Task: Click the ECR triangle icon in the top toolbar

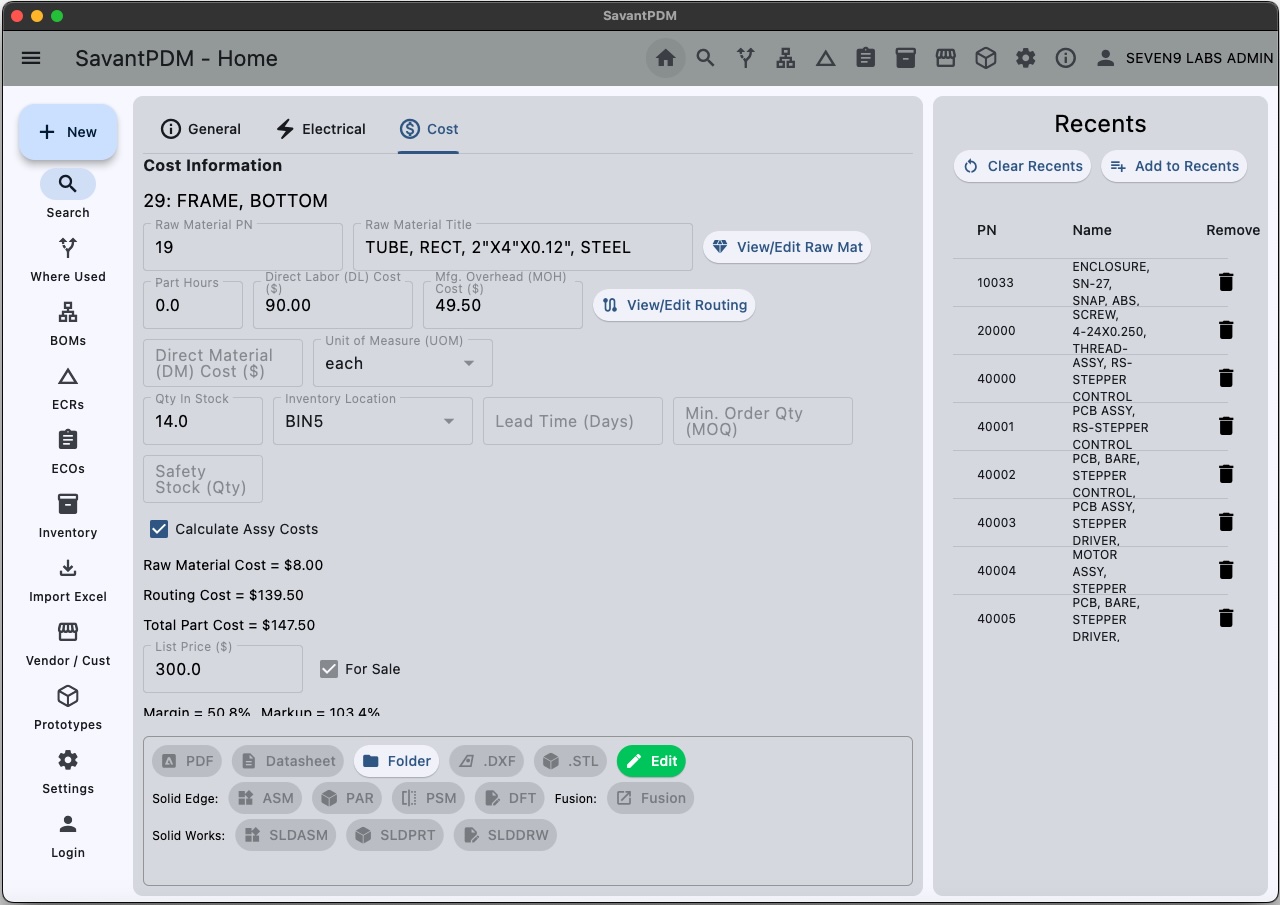Action: (825, 58)
